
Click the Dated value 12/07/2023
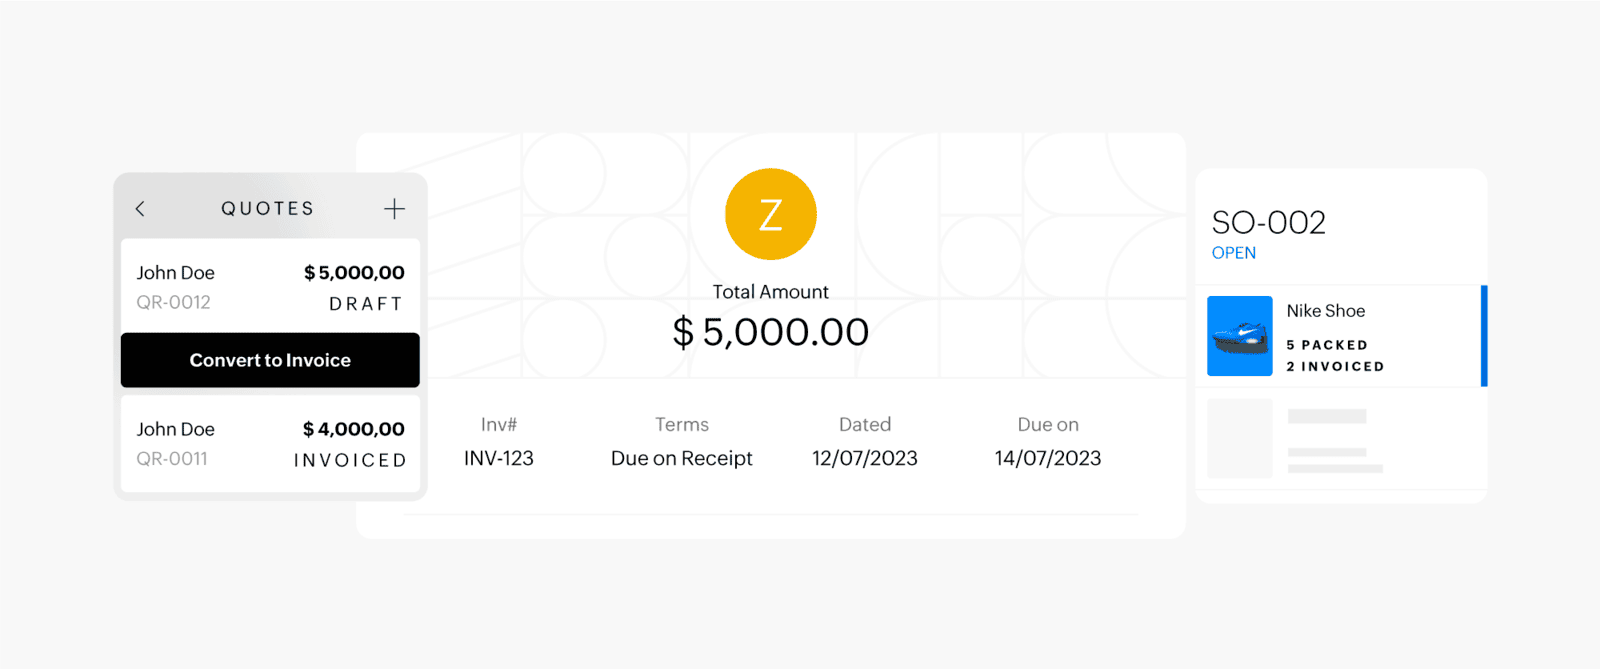tap(864, 458)
